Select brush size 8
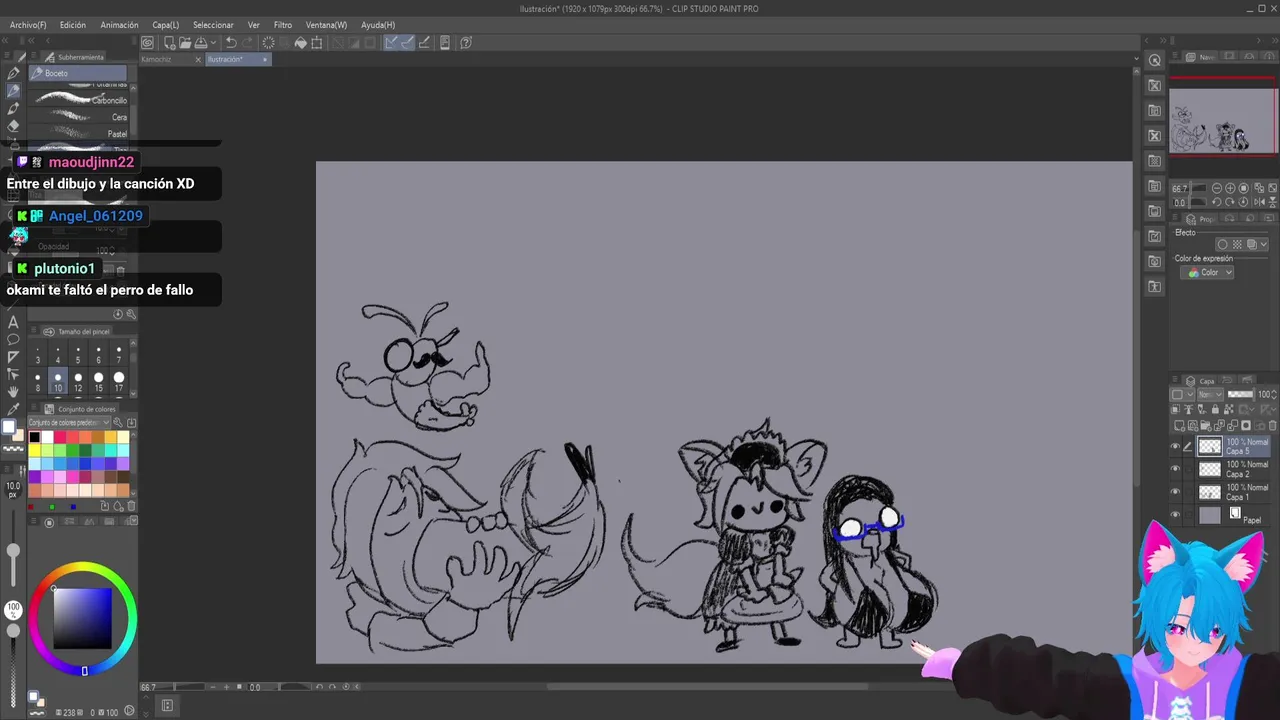 38,383
